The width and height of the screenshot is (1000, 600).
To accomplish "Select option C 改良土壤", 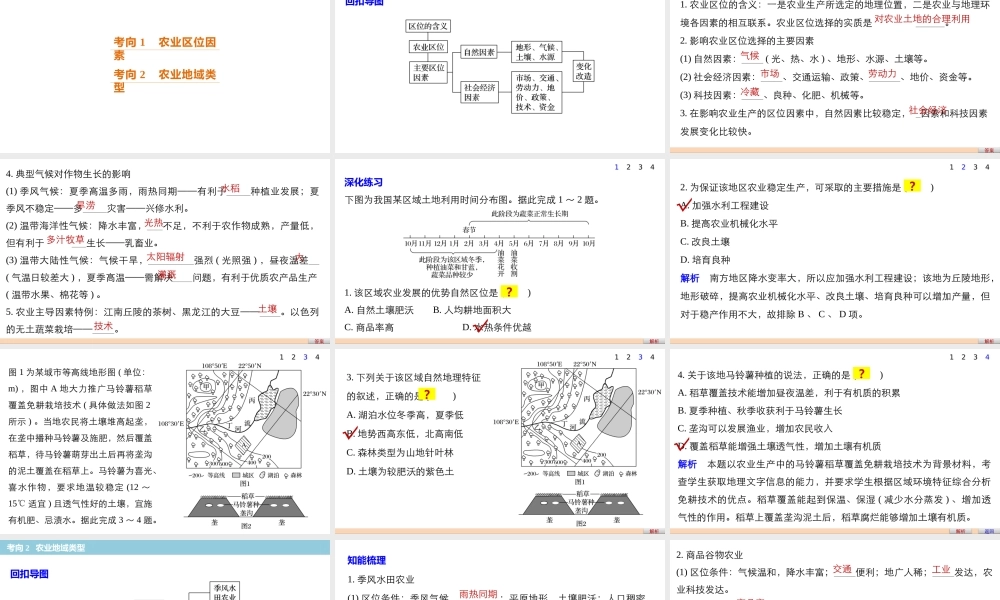I will (705, 242).
